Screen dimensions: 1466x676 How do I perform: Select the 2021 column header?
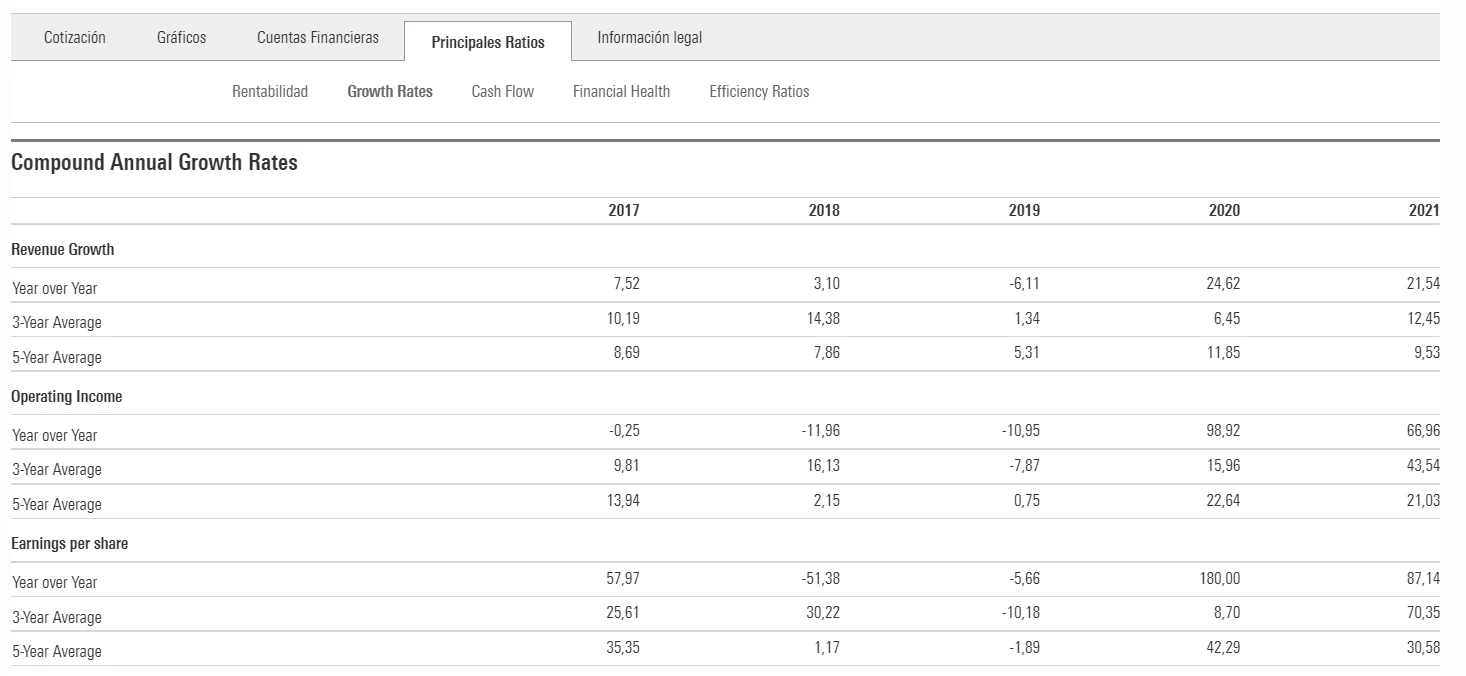[1423, 211]
